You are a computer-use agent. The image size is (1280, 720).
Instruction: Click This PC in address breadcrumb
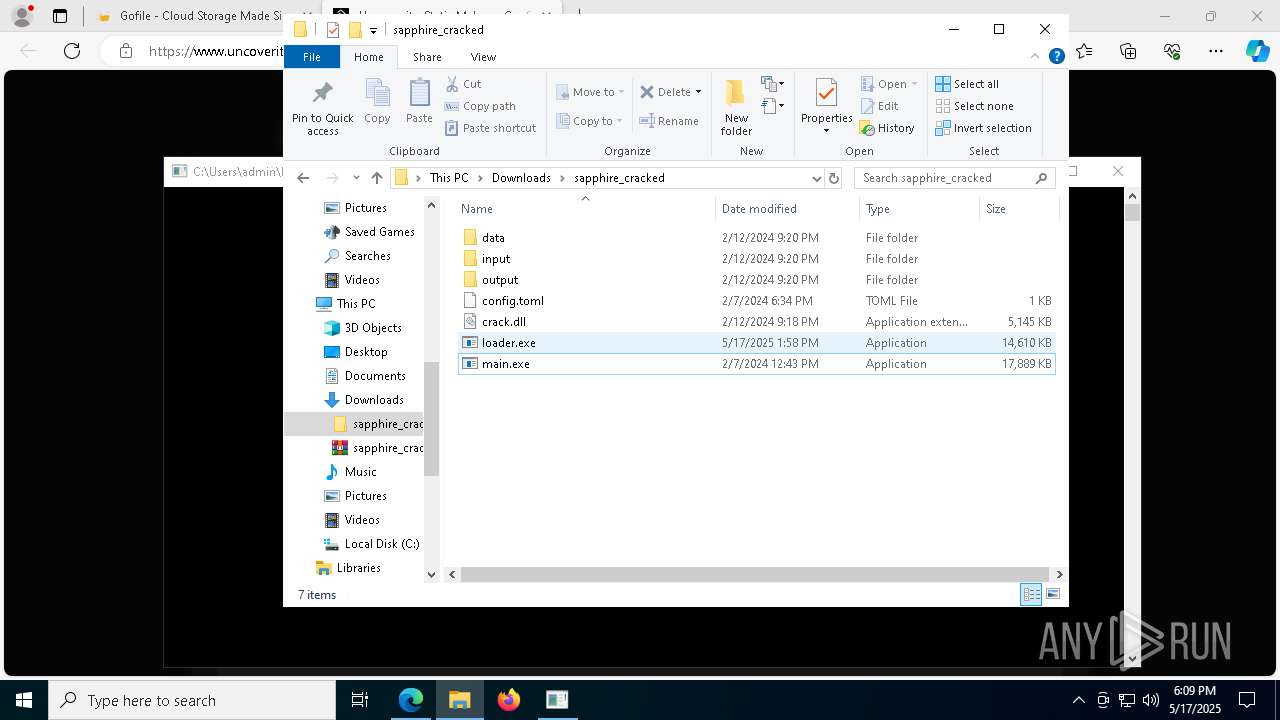pyautogui.click(x=449, y=178)
